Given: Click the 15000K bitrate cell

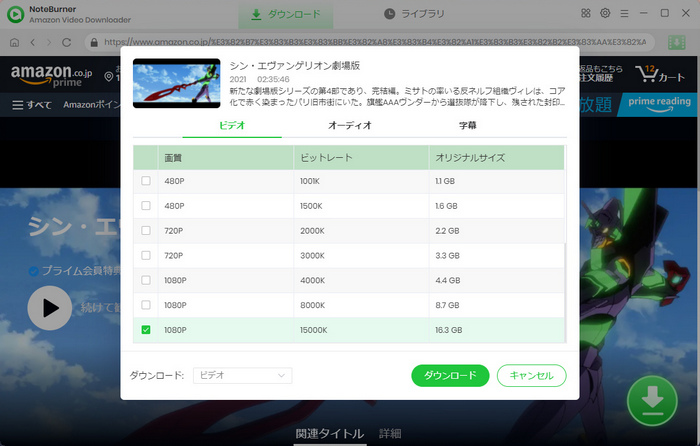Looking at the screenshot, I should tap(361, 330).
